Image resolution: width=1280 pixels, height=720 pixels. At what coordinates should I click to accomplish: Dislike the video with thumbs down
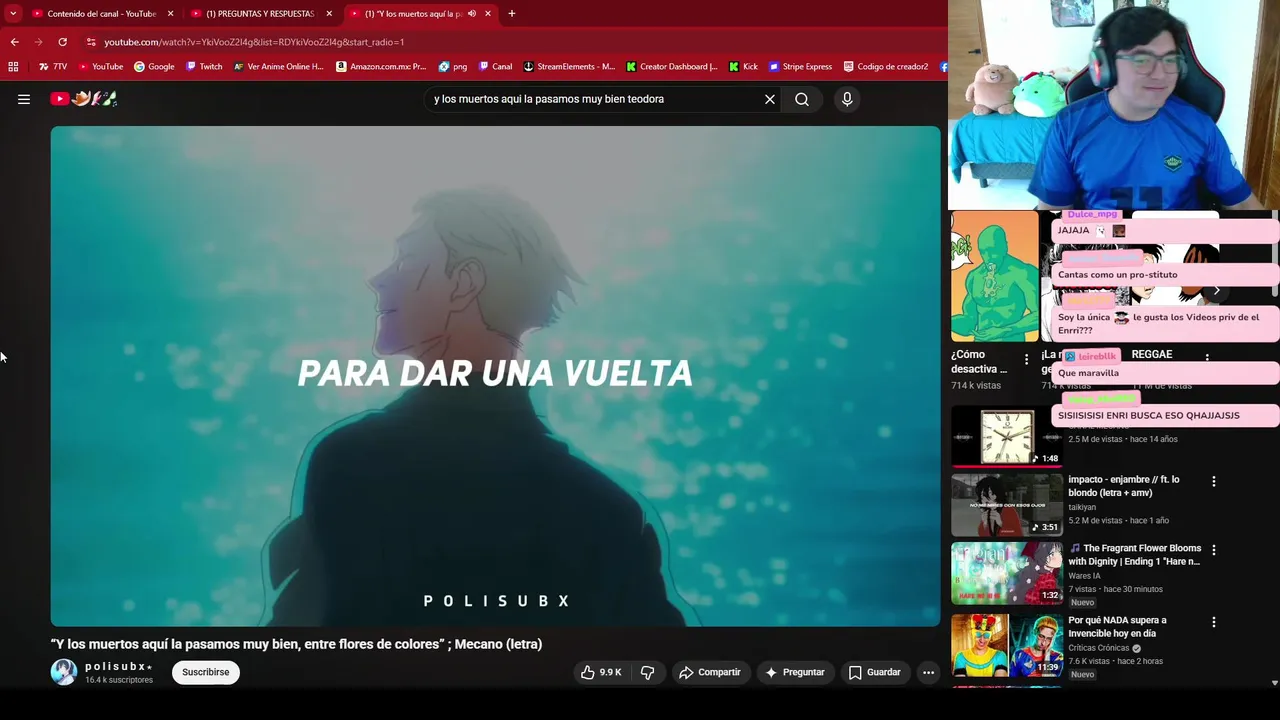(x=647, y=672)
